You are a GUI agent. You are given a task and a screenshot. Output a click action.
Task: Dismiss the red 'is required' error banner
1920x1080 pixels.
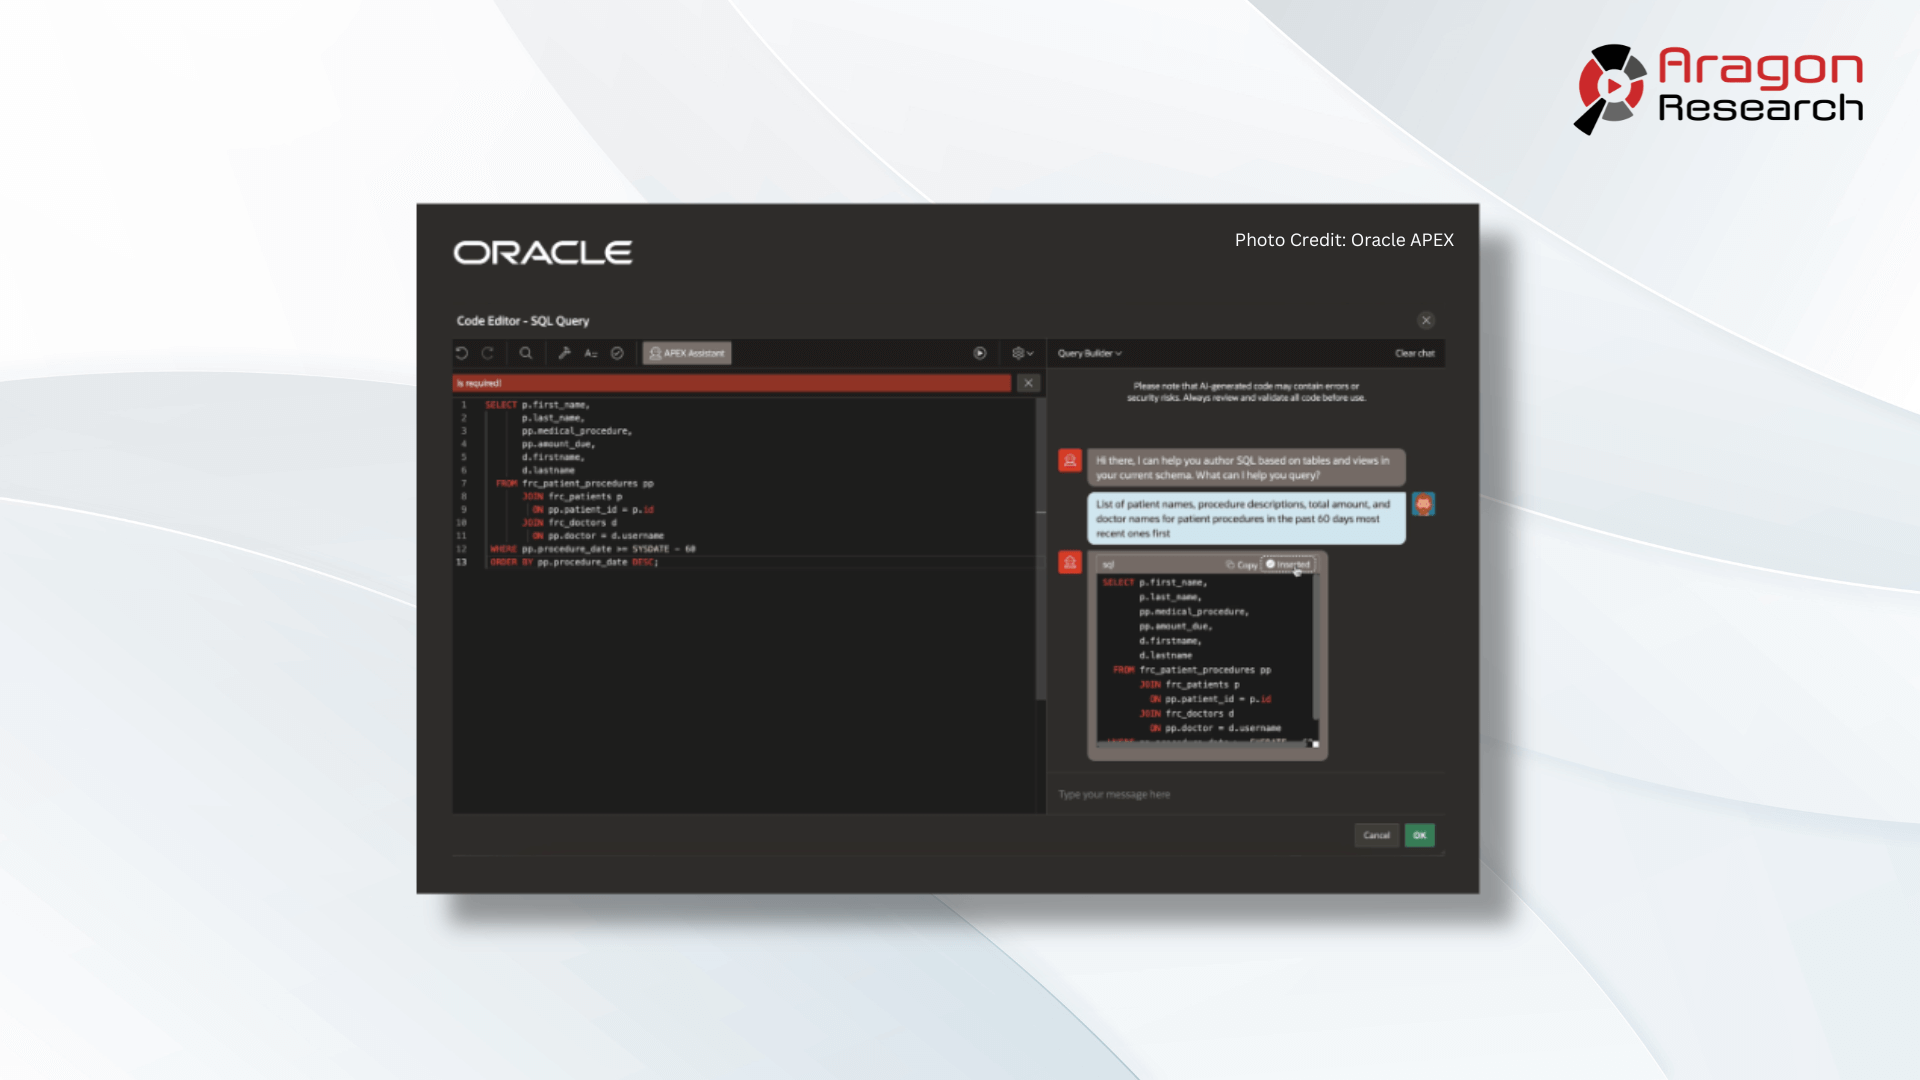point(1028,383)
